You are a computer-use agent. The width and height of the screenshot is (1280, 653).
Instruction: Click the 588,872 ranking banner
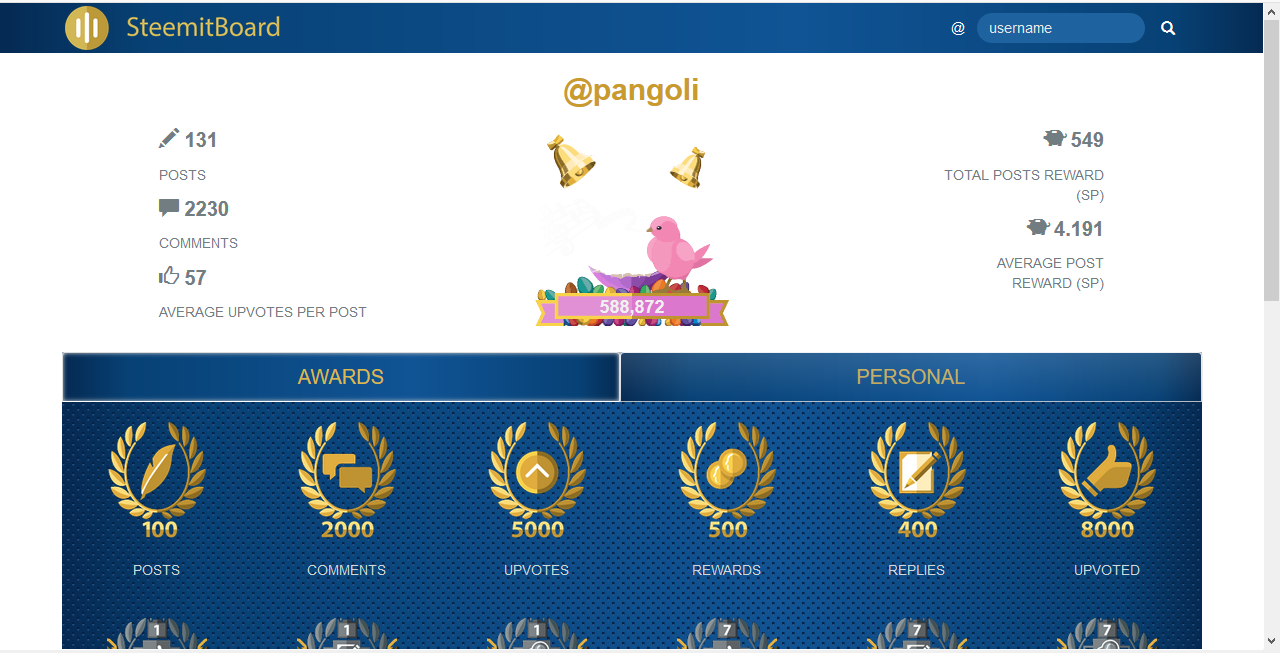tap(632, 307)
